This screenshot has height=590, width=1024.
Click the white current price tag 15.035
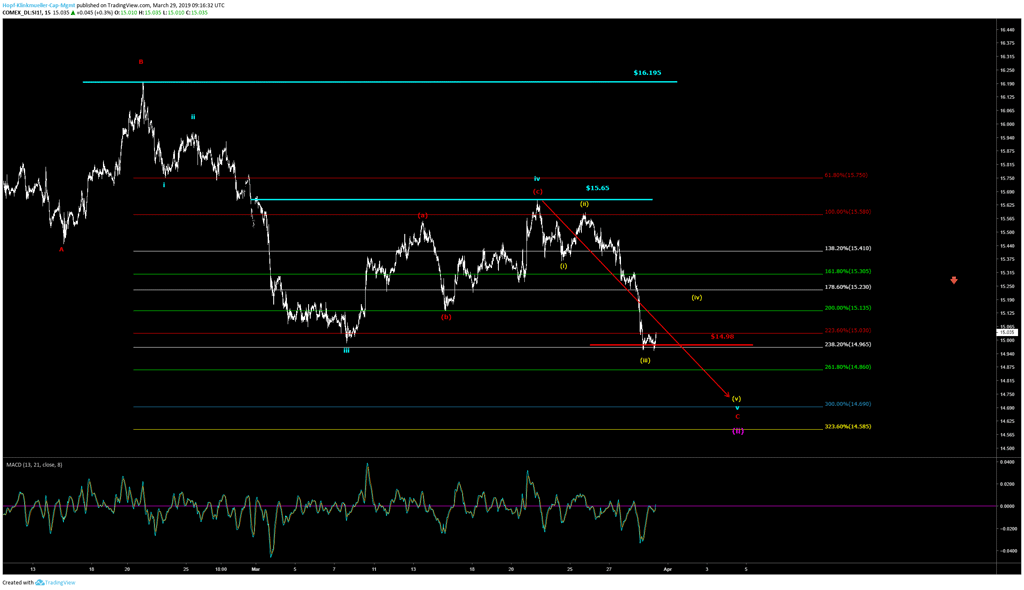pyautogui.click(x=1008, y=333)
